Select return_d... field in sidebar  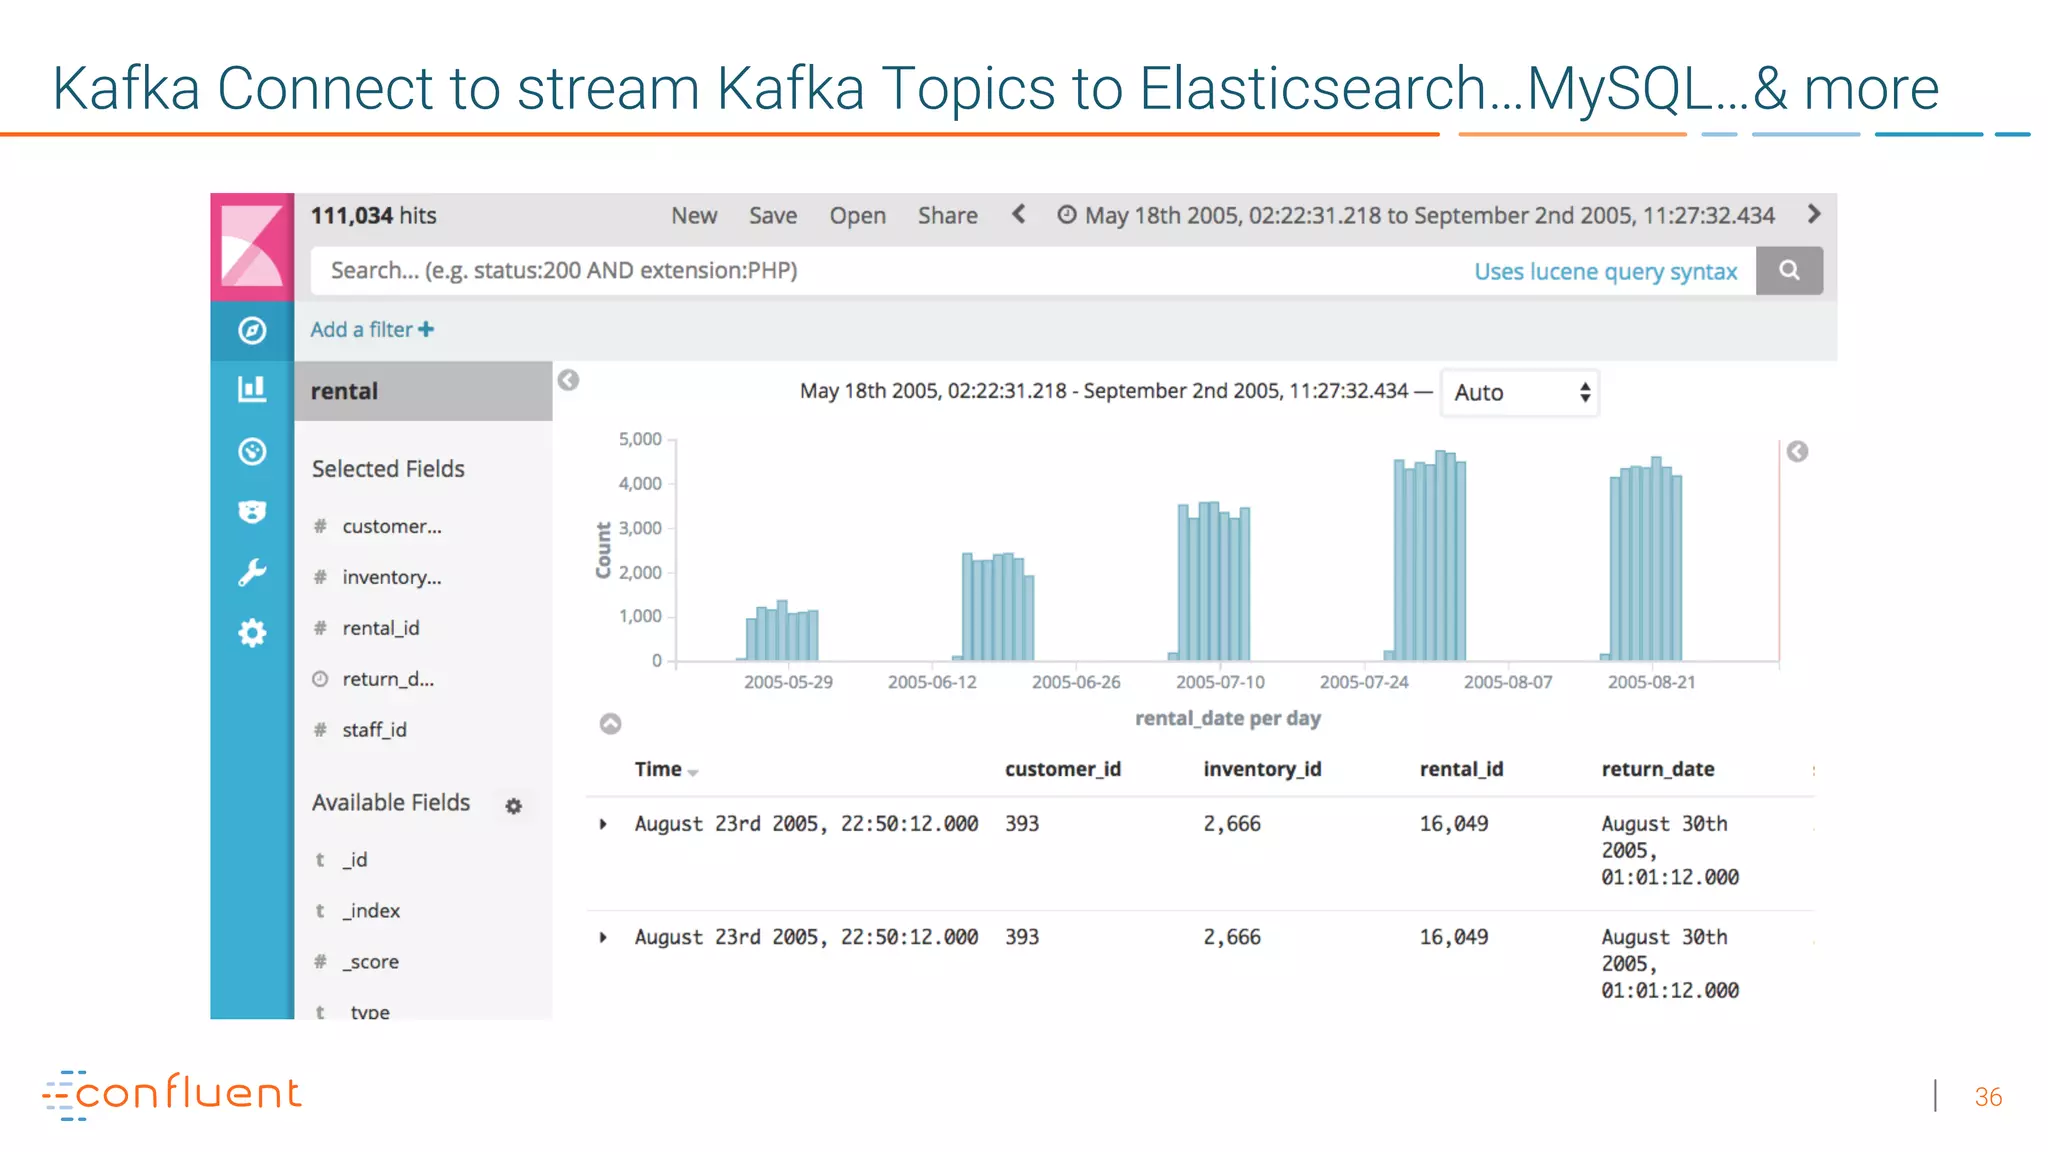388,679
